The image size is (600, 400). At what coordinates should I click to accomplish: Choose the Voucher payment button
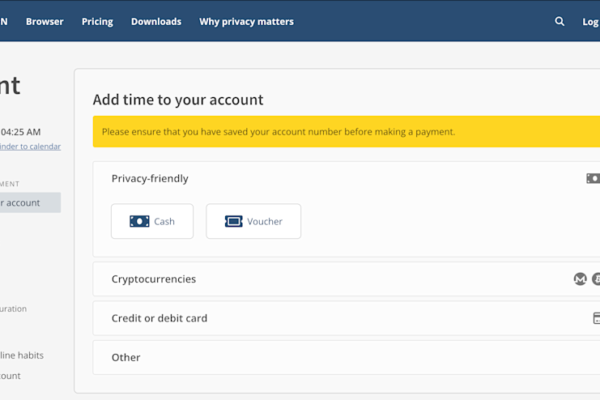pos(253,221)
